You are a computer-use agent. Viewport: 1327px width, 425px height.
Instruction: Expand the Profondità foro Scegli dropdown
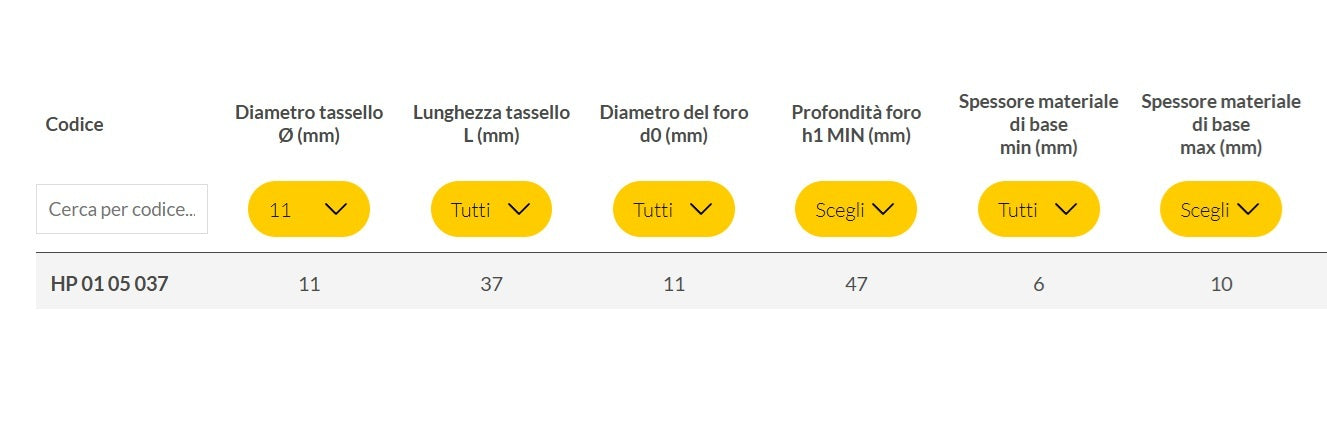pos(855,209)
